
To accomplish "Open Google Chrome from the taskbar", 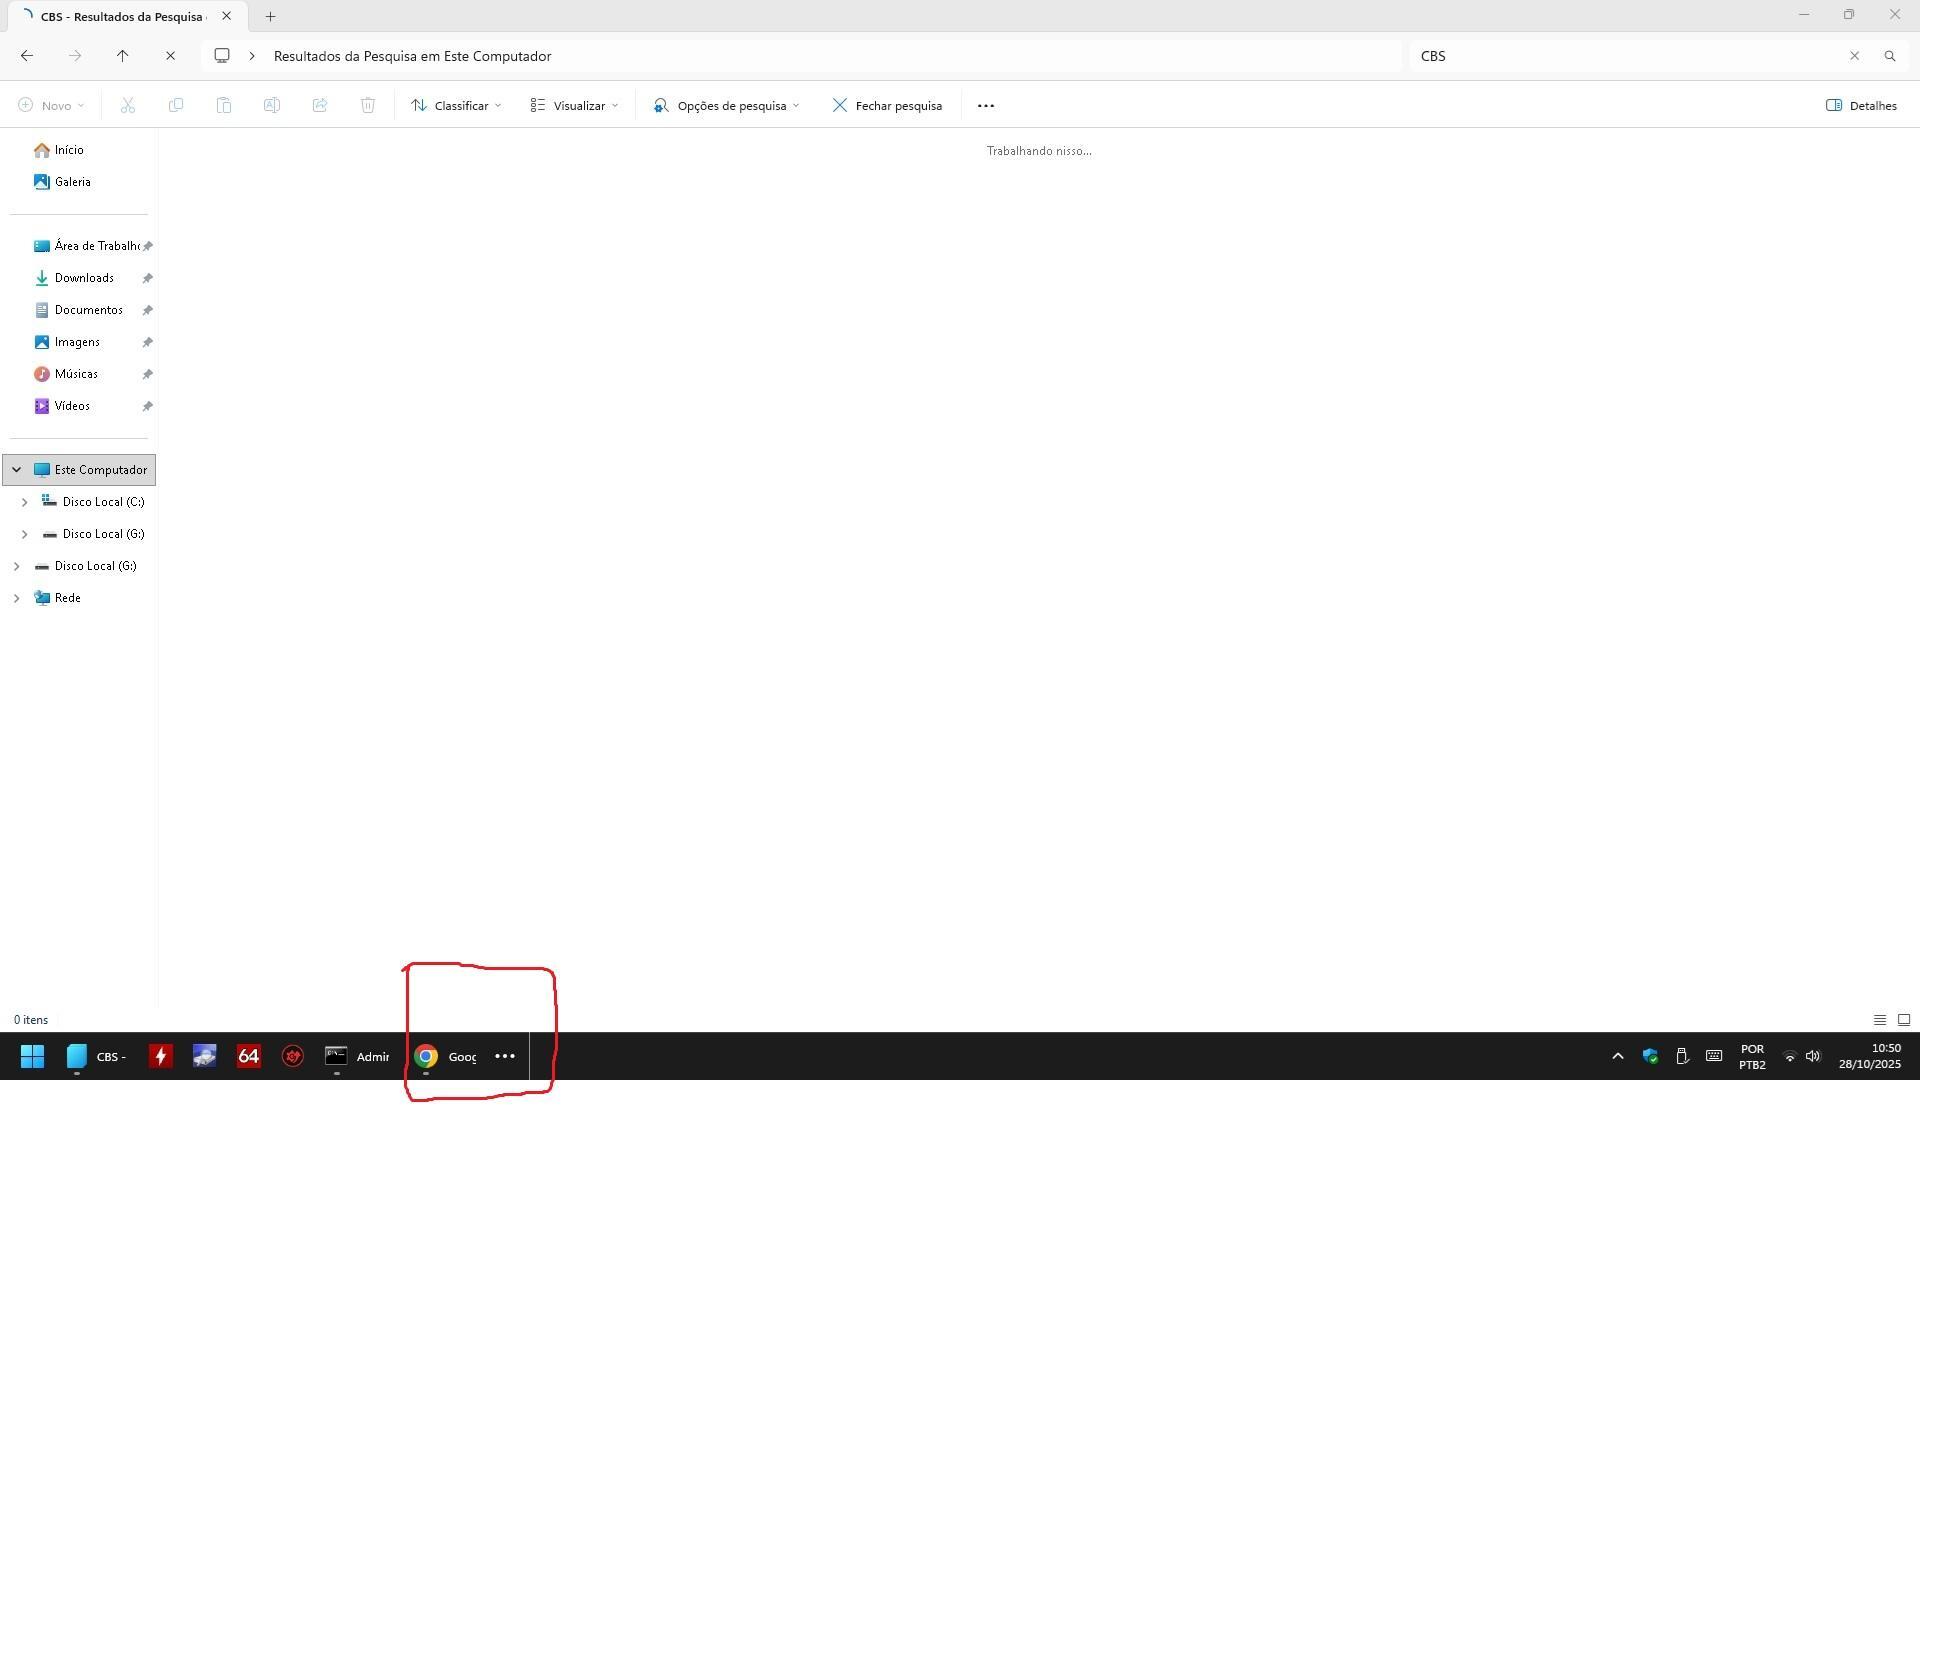I will click(427, 1056).
